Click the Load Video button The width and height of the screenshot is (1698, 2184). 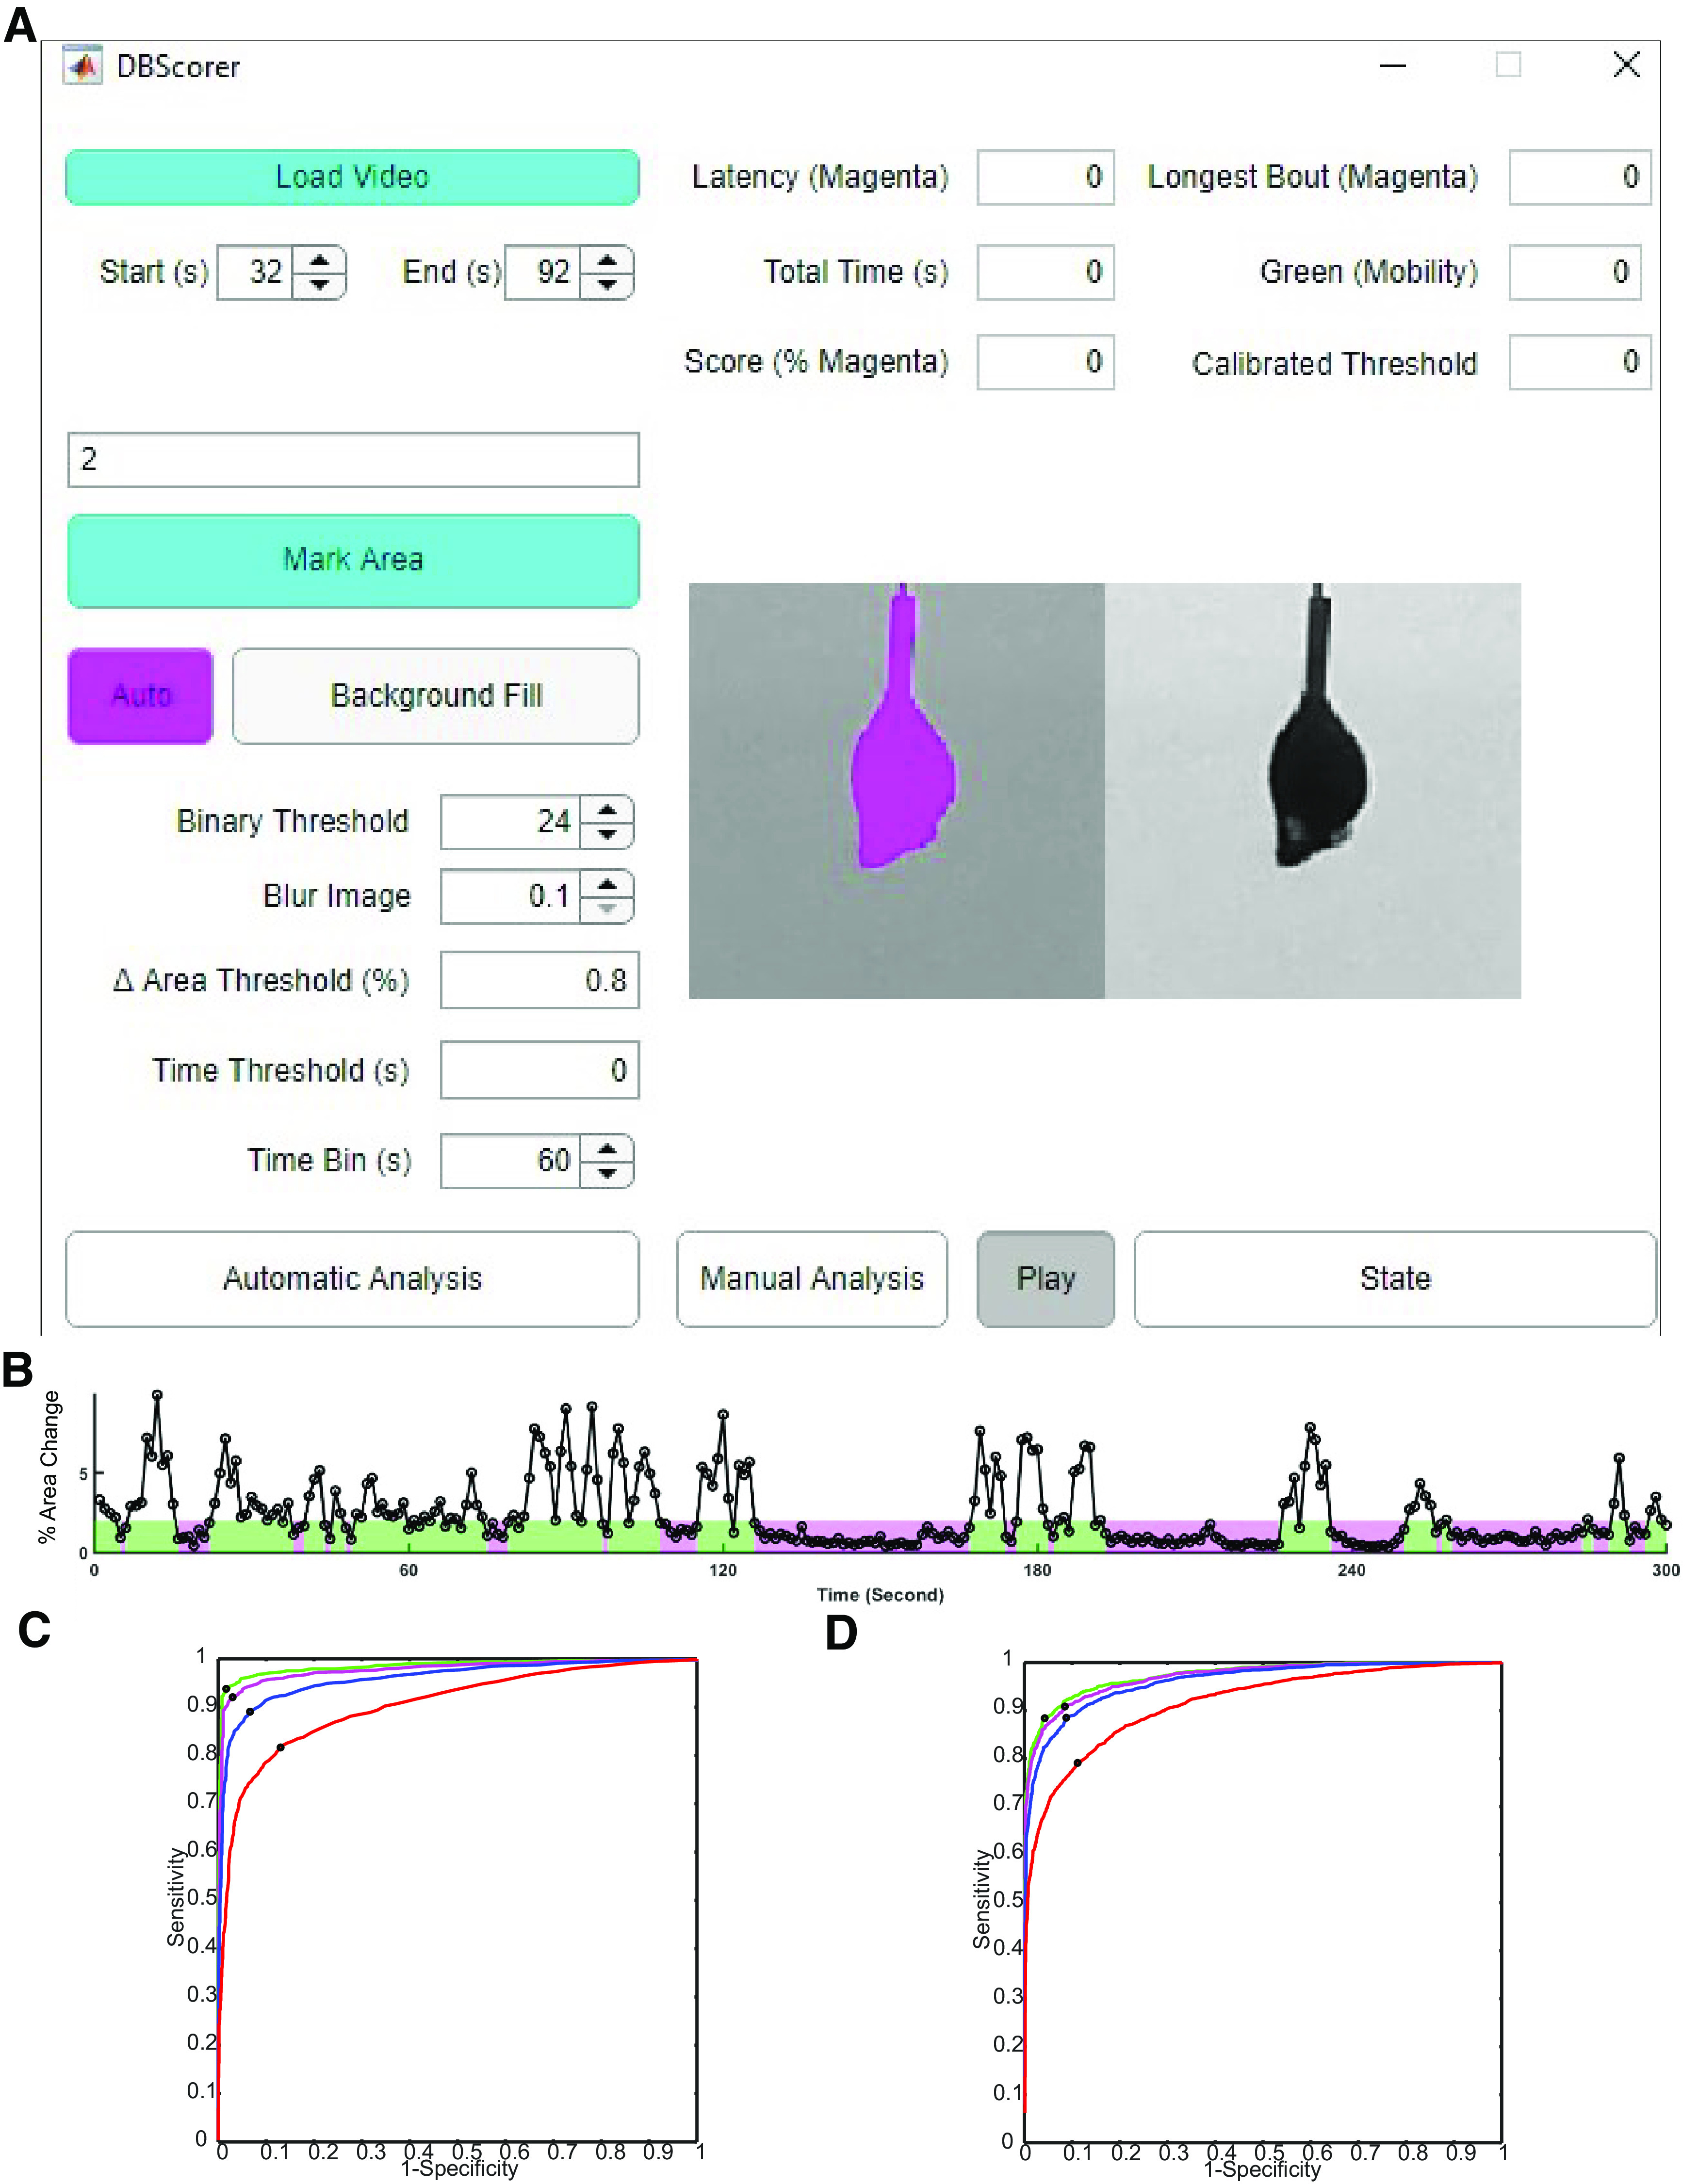point(352,177)
